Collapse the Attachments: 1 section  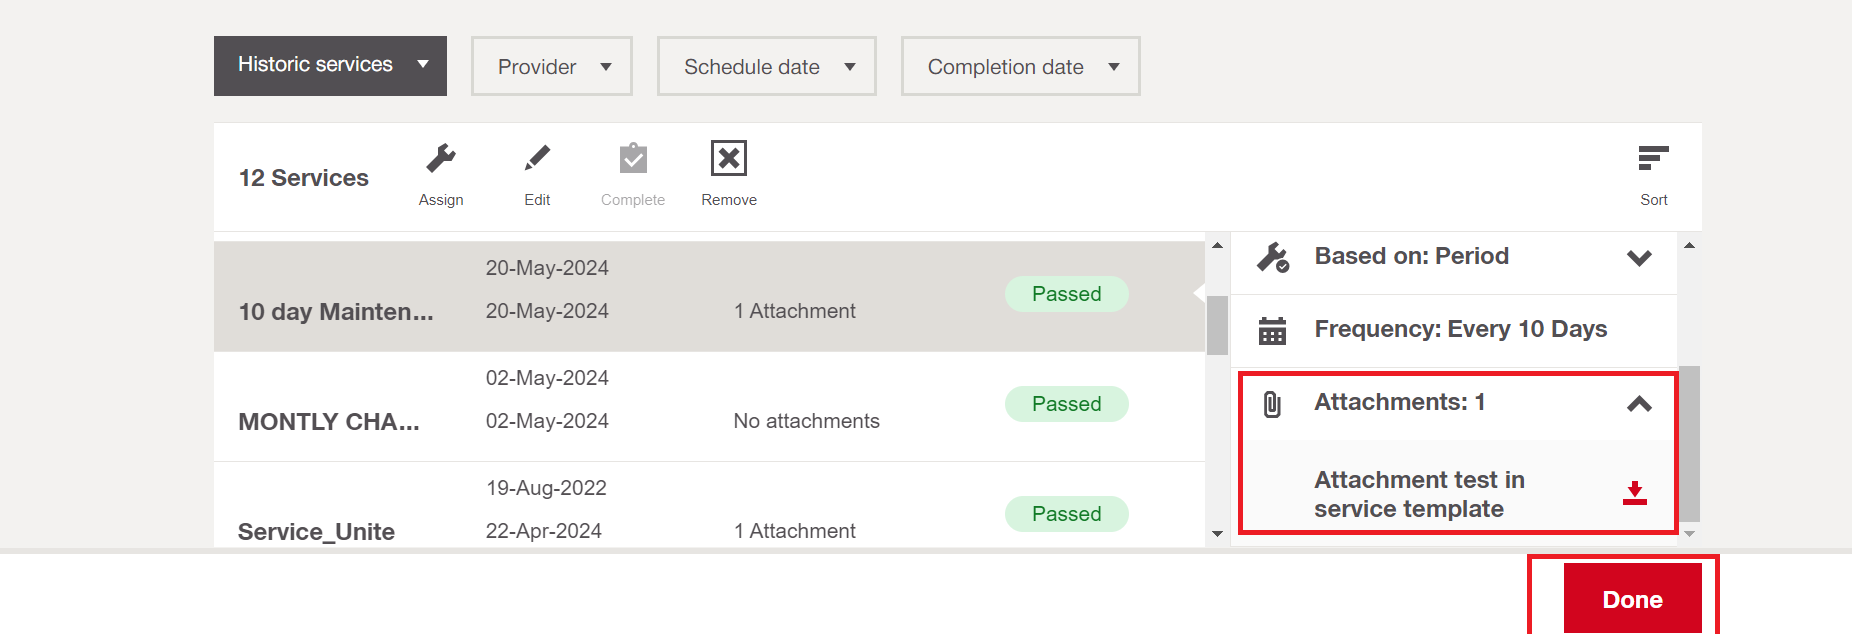tap(1638, 404)
